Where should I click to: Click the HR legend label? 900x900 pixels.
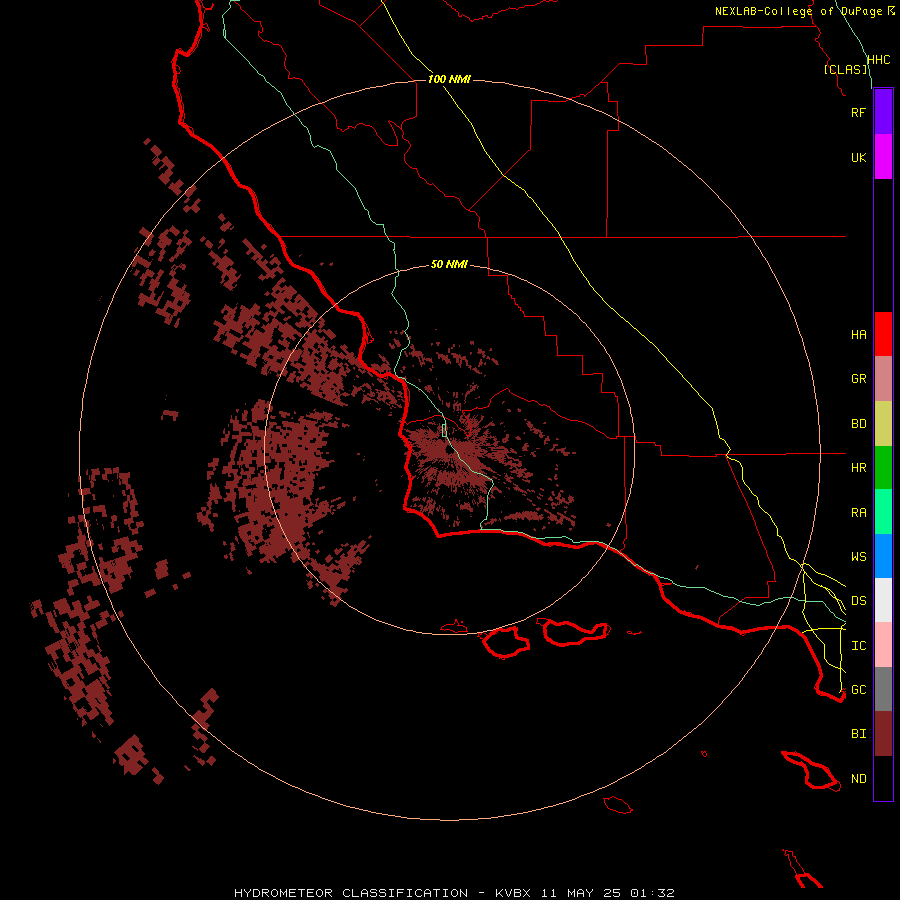click(x=858, y=468)
